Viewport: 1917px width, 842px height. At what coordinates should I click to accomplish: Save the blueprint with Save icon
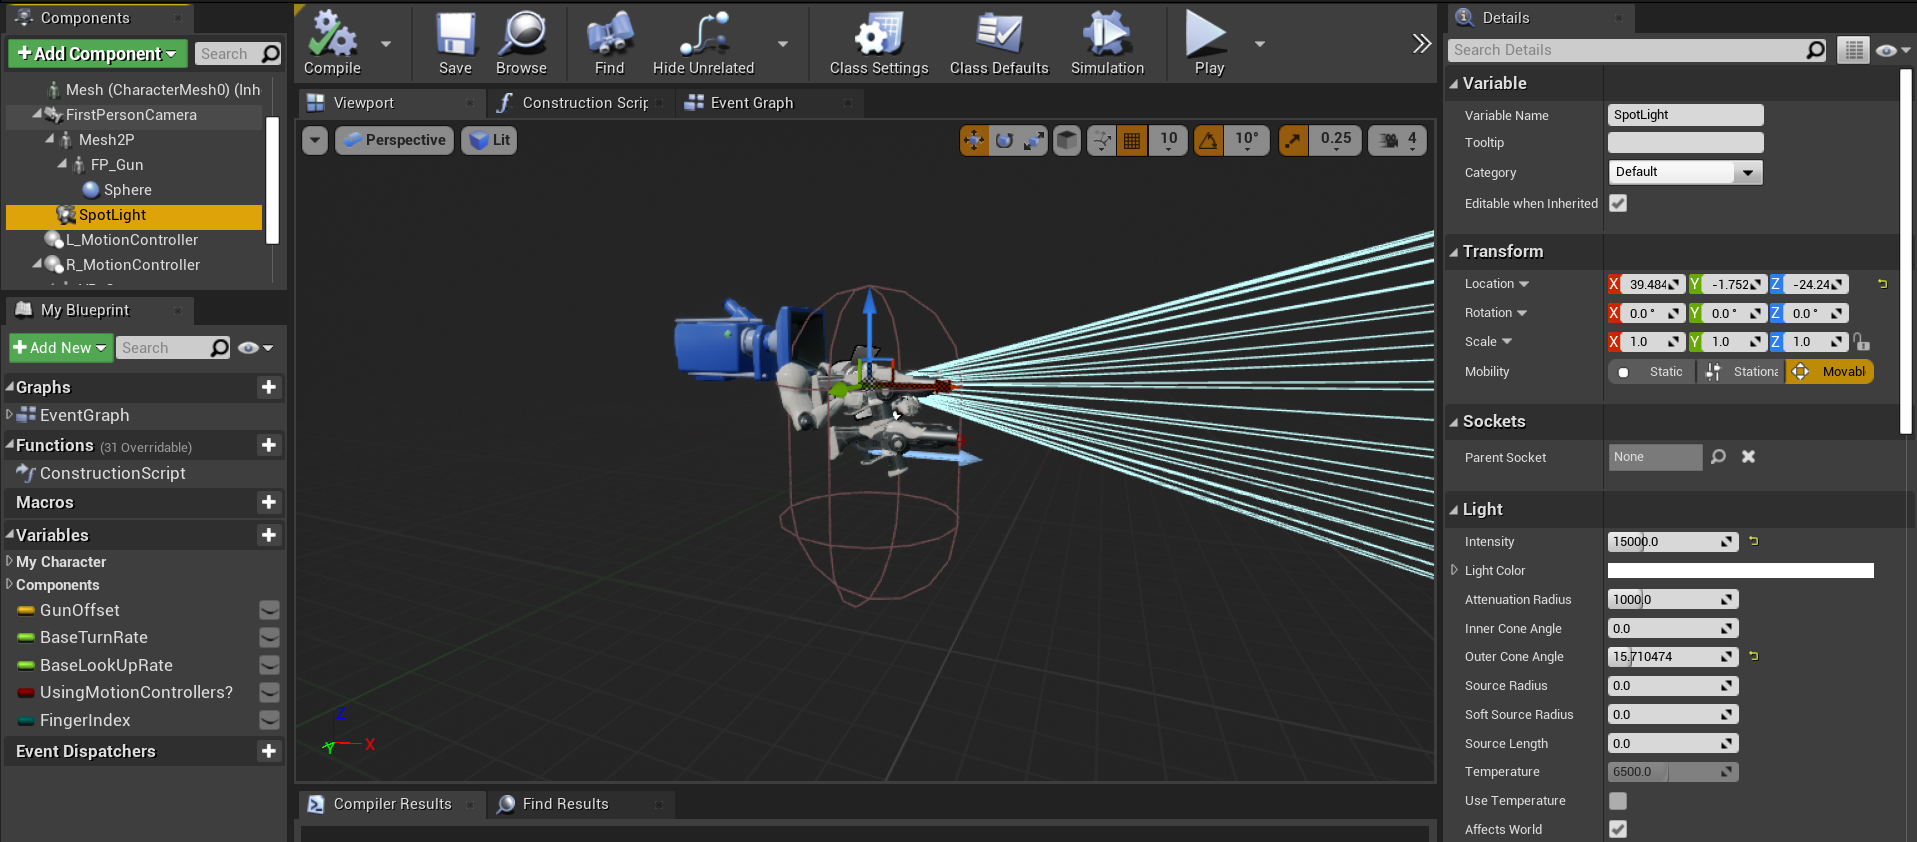[455, 37]
